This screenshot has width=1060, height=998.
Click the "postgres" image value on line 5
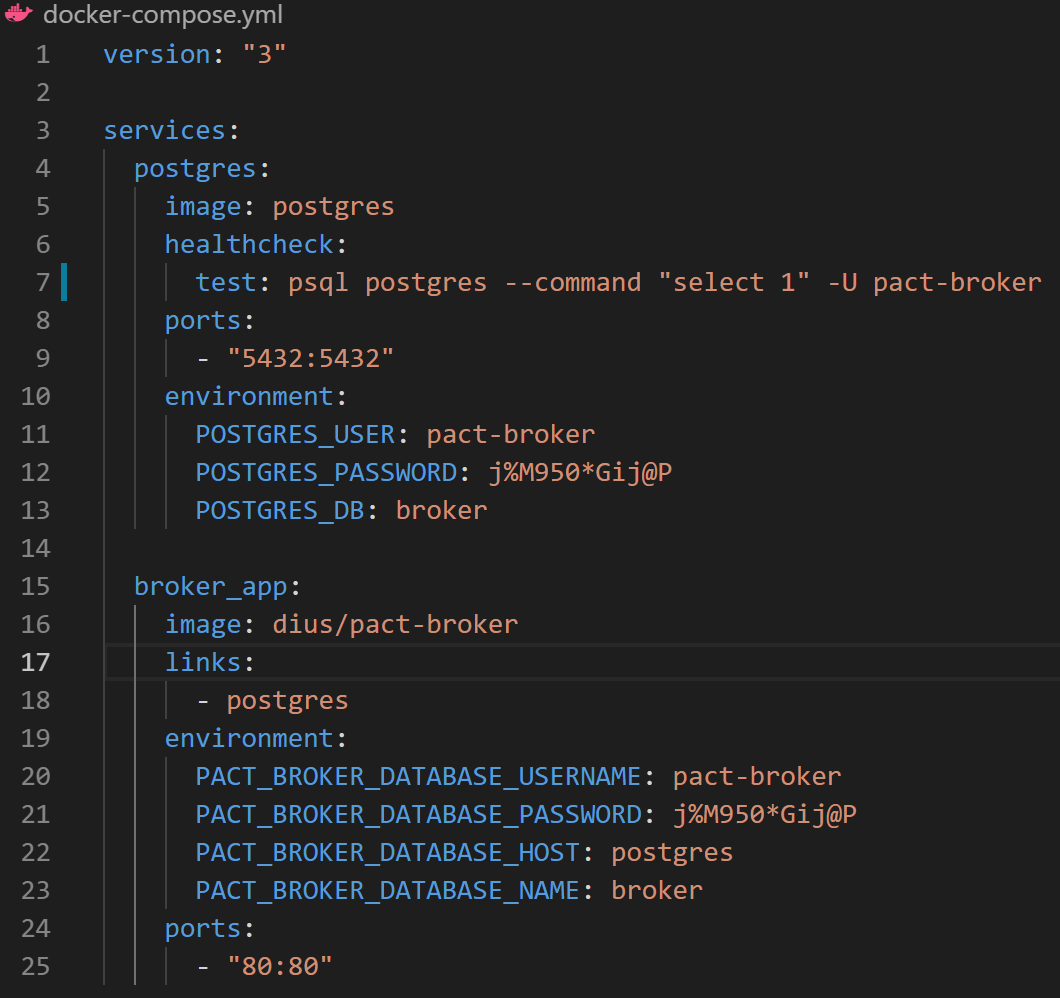pyautogui.click(x=333, y=206)
